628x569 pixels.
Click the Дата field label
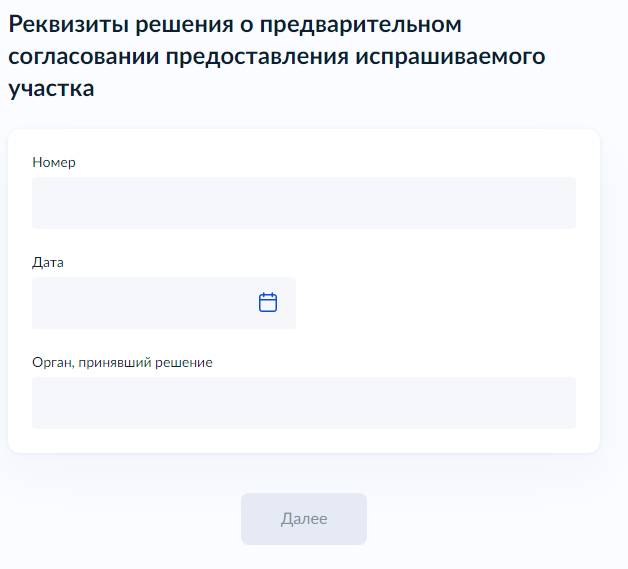pos(48,262)
